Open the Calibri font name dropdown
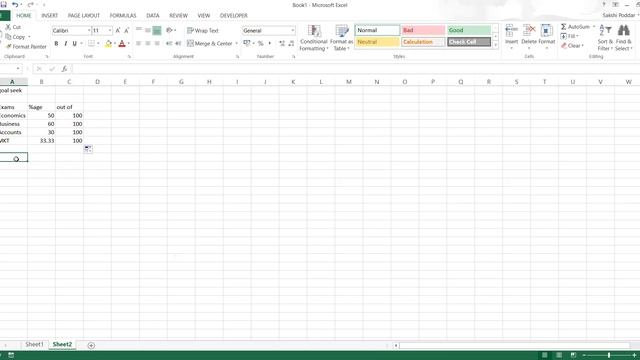Image resolution: width=640 pixels, height=360 pixels. click(x=89, y=31)
